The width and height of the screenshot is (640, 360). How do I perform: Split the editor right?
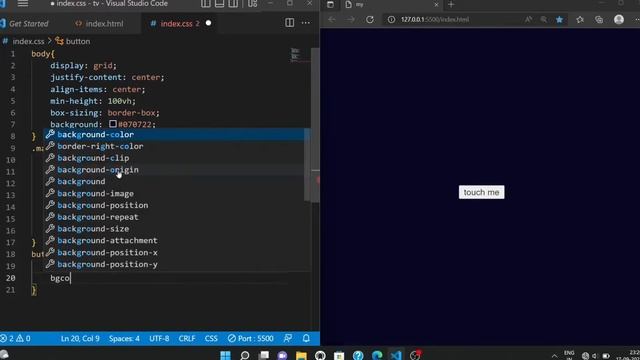coord(289,23)
